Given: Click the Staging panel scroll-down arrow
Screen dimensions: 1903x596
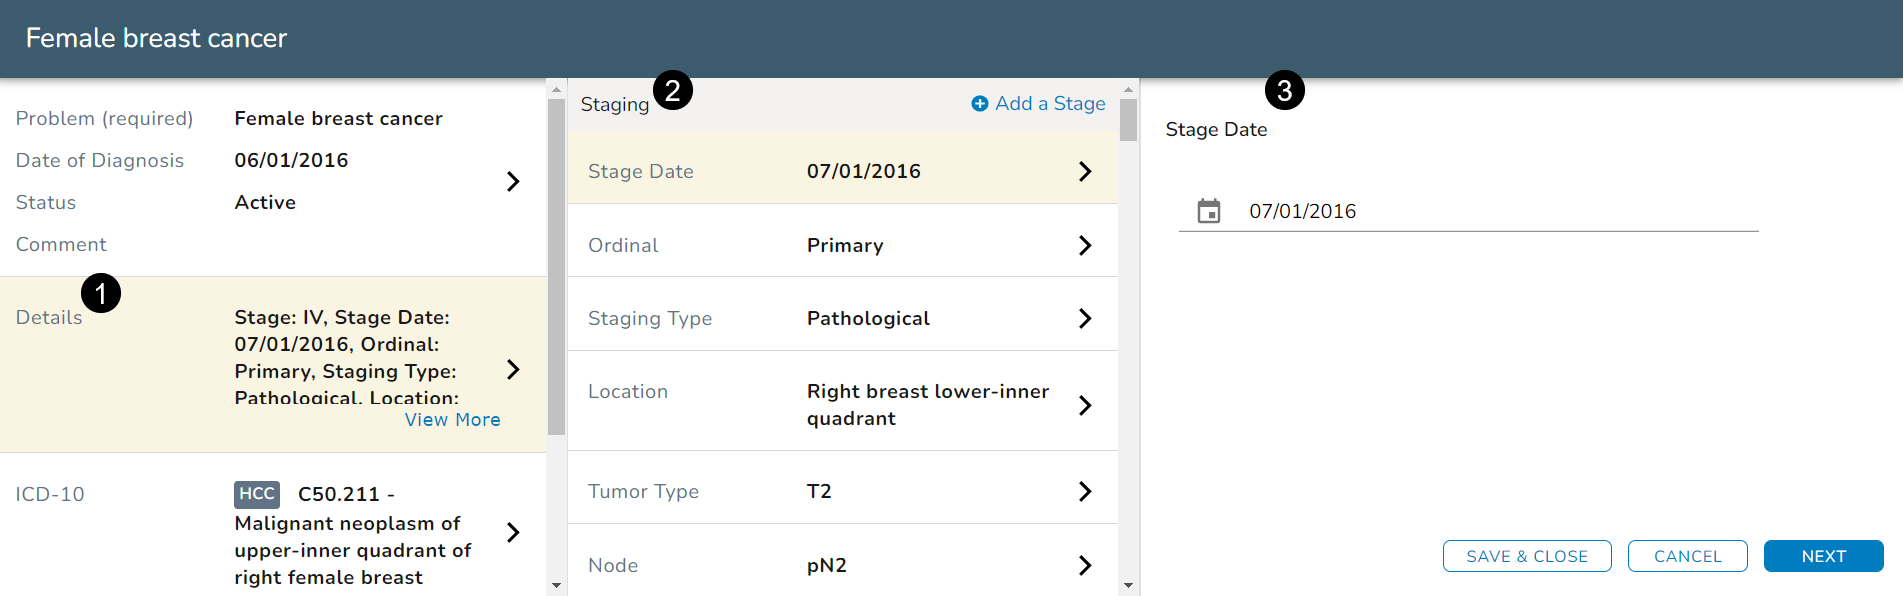Looking at the screenshot, I should pos(1128,586).
